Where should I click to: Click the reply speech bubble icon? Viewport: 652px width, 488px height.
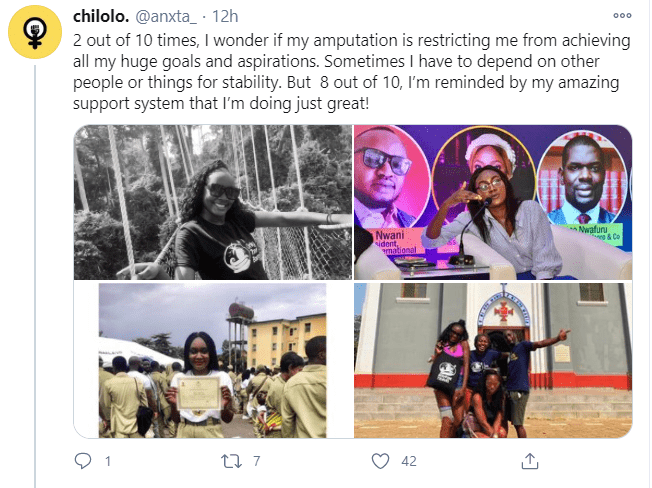click(83, 461)
